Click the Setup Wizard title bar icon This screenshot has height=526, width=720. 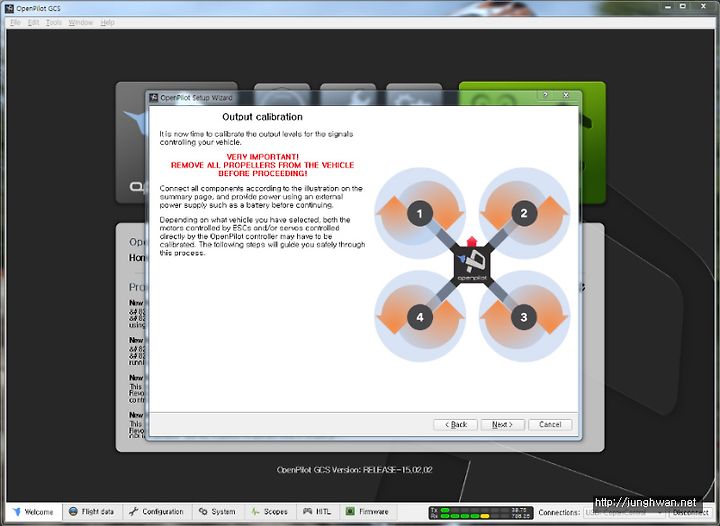[153, 97]
